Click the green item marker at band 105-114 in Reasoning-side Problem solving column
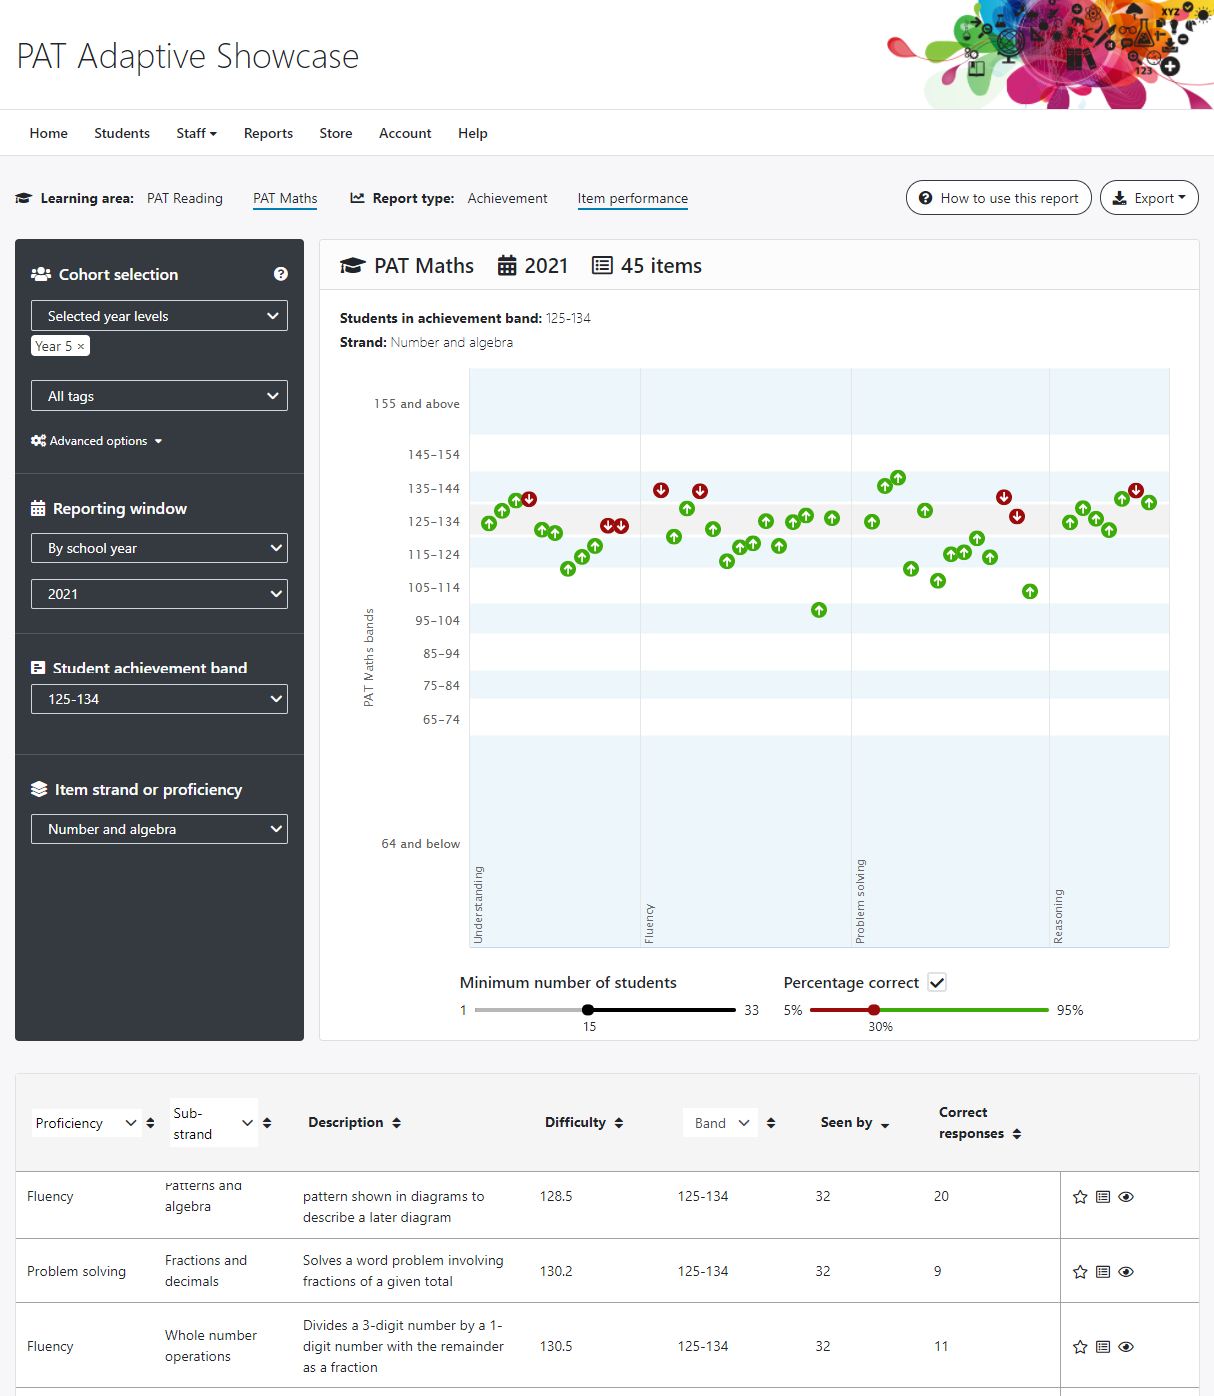The height and width of the screenshot is (1396, 1214). [1030, 592]
